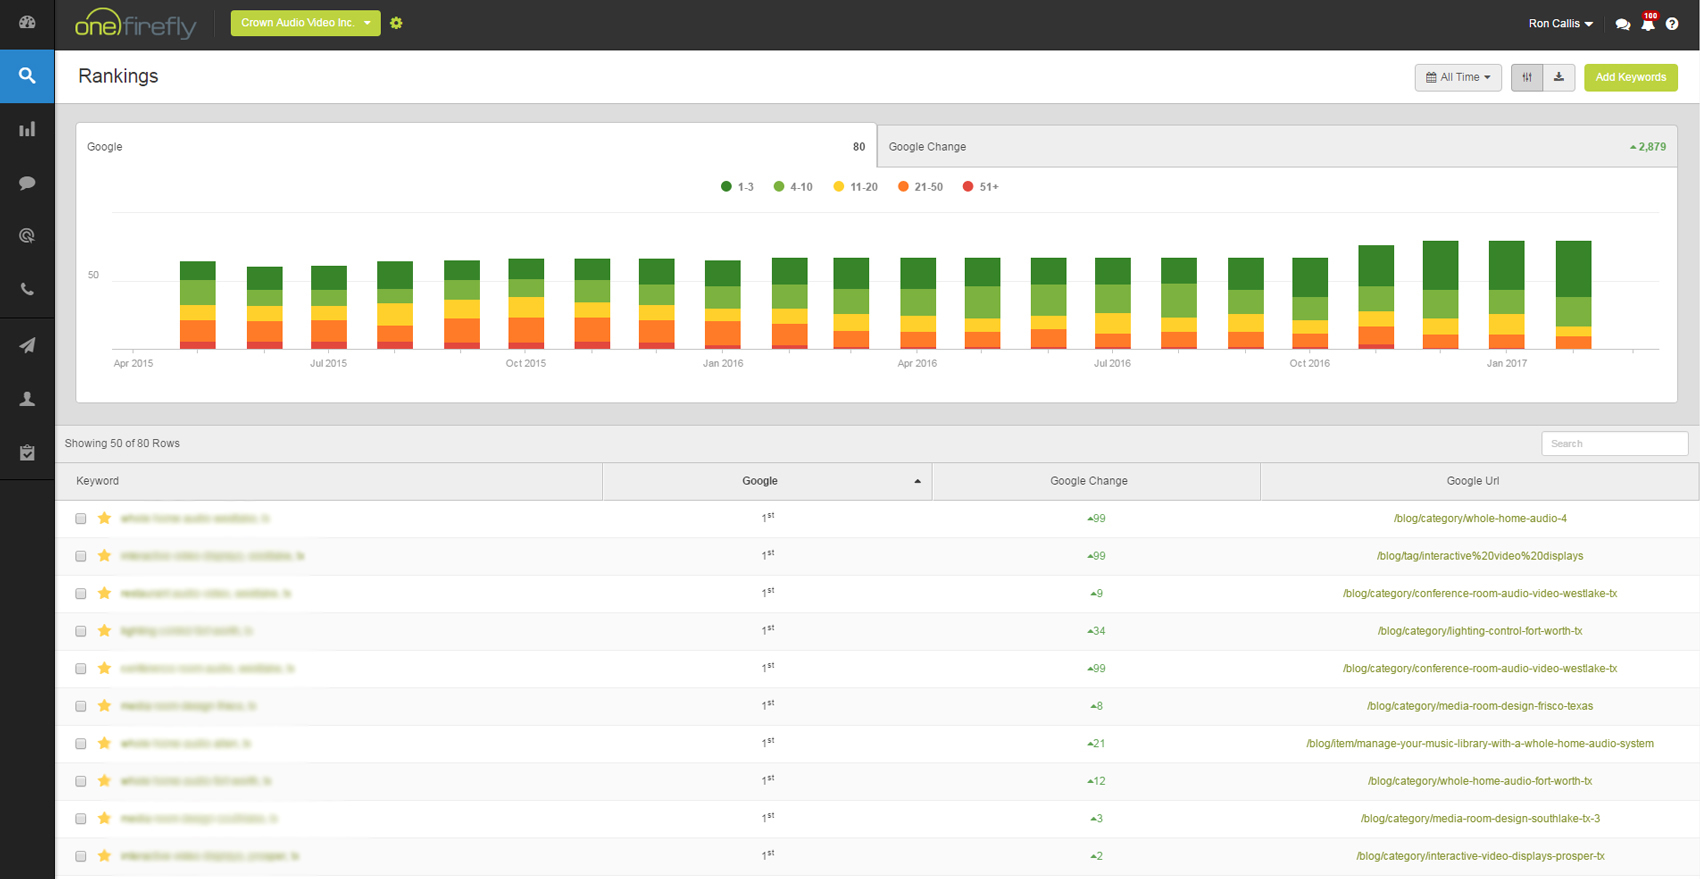
Task: Open the /blog/category/whole-home-audio-4 link
Action: point(1479,519)
